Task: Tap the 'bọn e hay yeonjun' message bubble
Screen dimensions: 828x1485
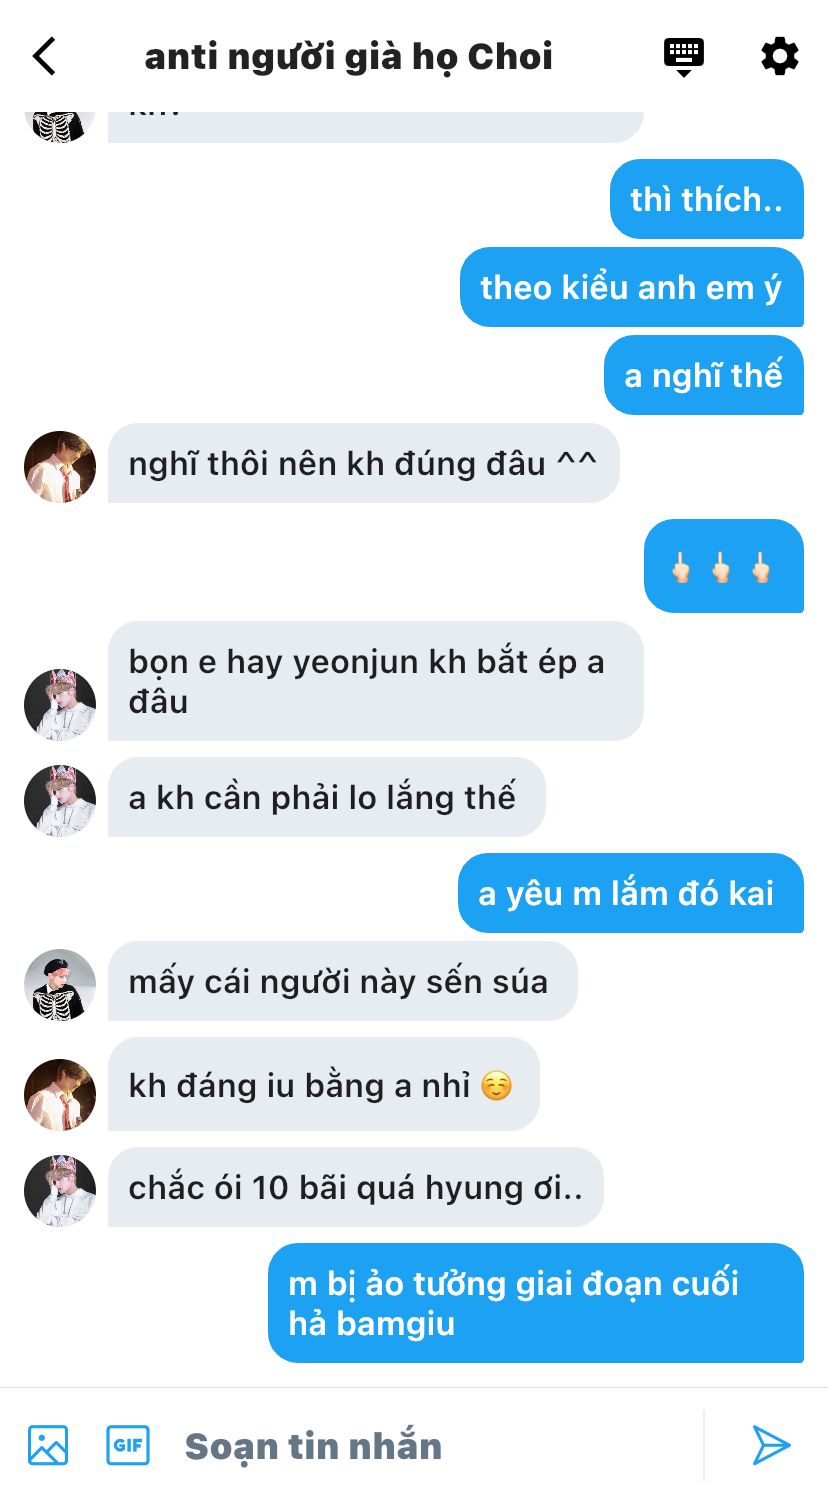Action: point(376,681)
